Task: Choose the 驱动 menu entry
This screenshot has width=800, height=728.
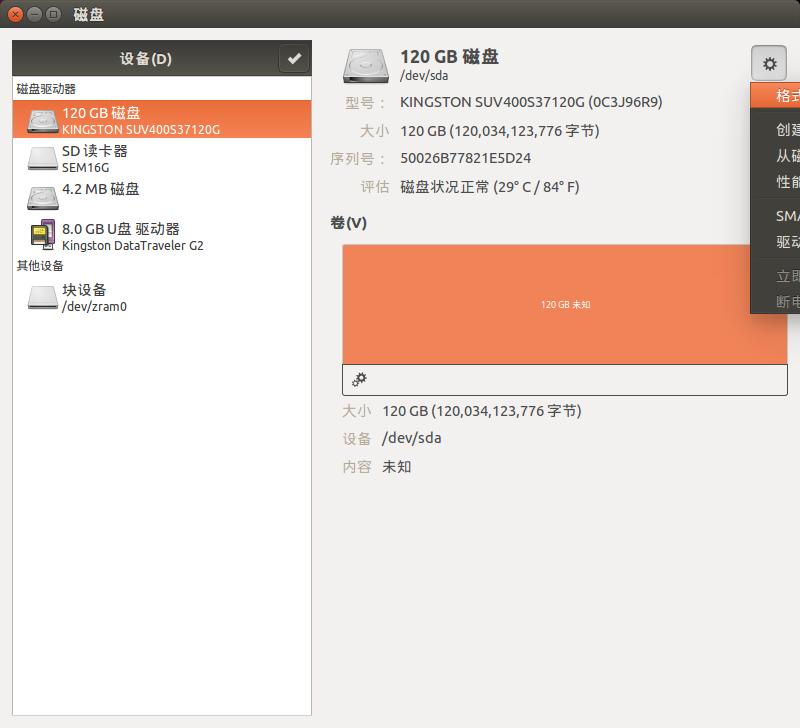Action: click(776, 242)
